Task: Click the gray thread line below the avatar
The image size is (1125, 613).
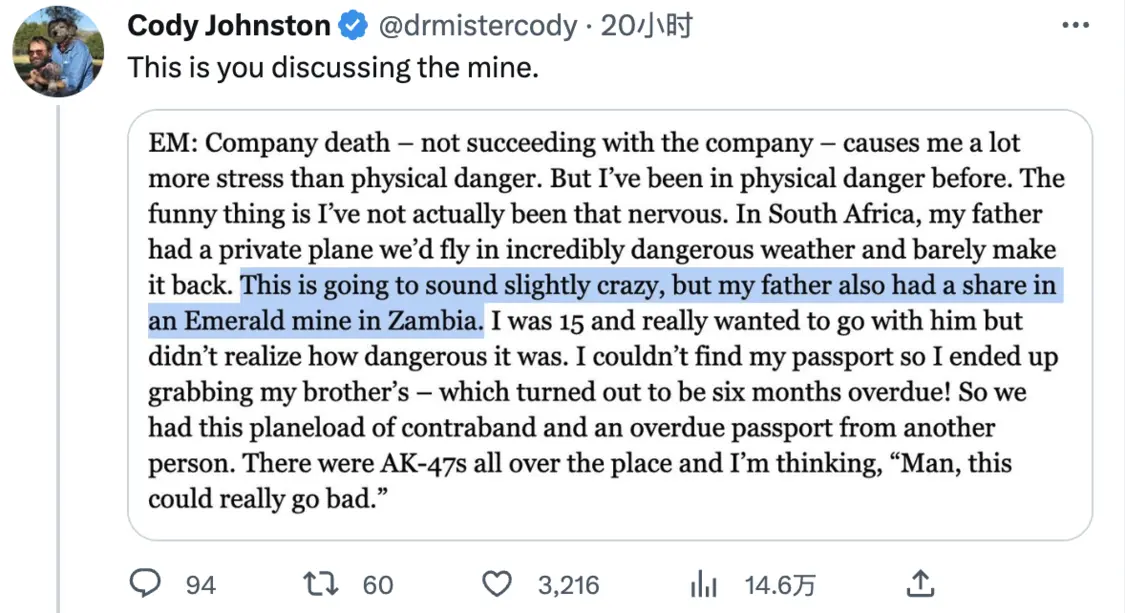Action: click(x=58, y=350)
